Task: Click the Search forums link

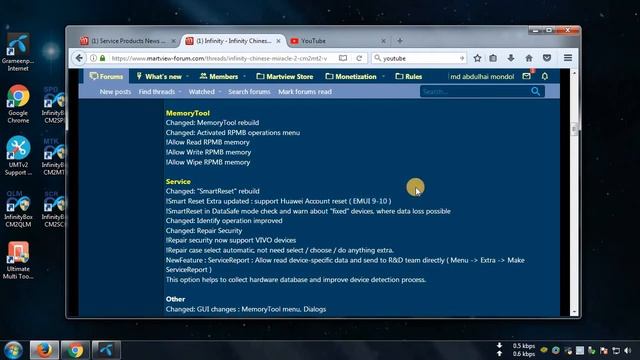Action: click(249, 92)
